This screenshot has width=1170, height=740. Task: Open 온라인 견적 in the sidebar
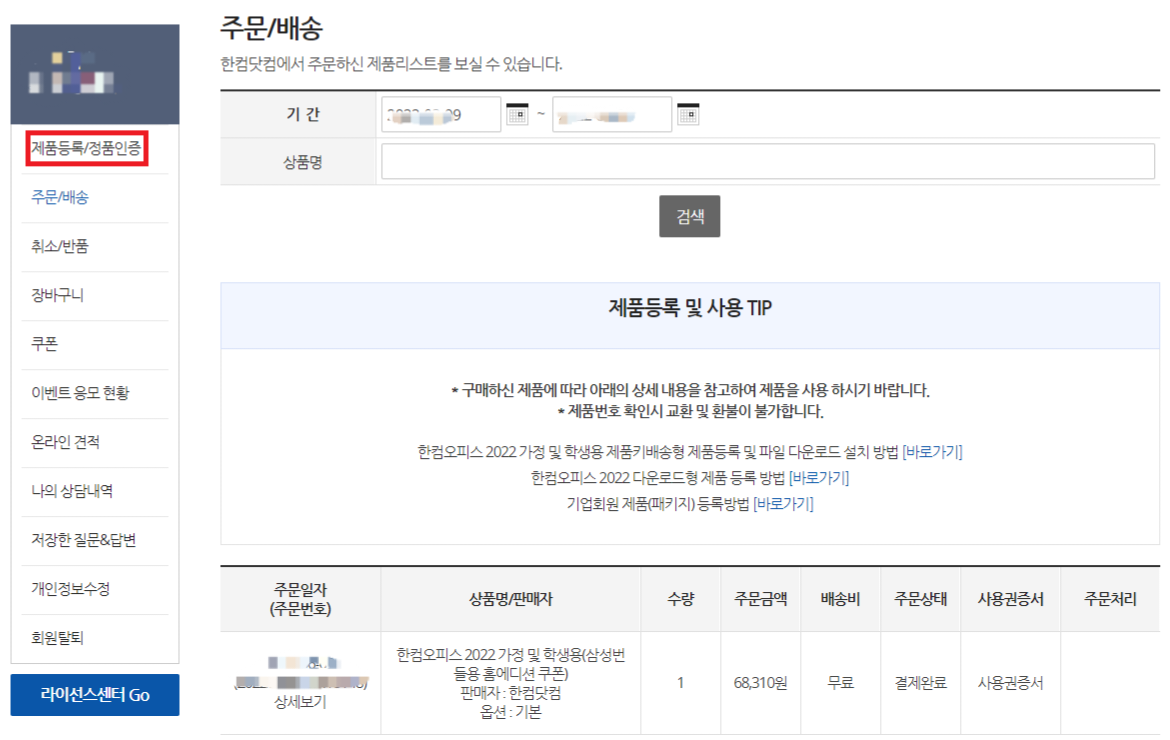click(x=65, y=442)
